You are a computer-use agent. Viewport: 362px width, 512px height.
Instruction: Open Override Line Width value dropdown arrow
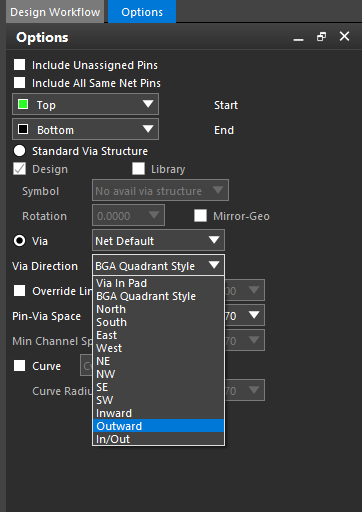point(254,290)
